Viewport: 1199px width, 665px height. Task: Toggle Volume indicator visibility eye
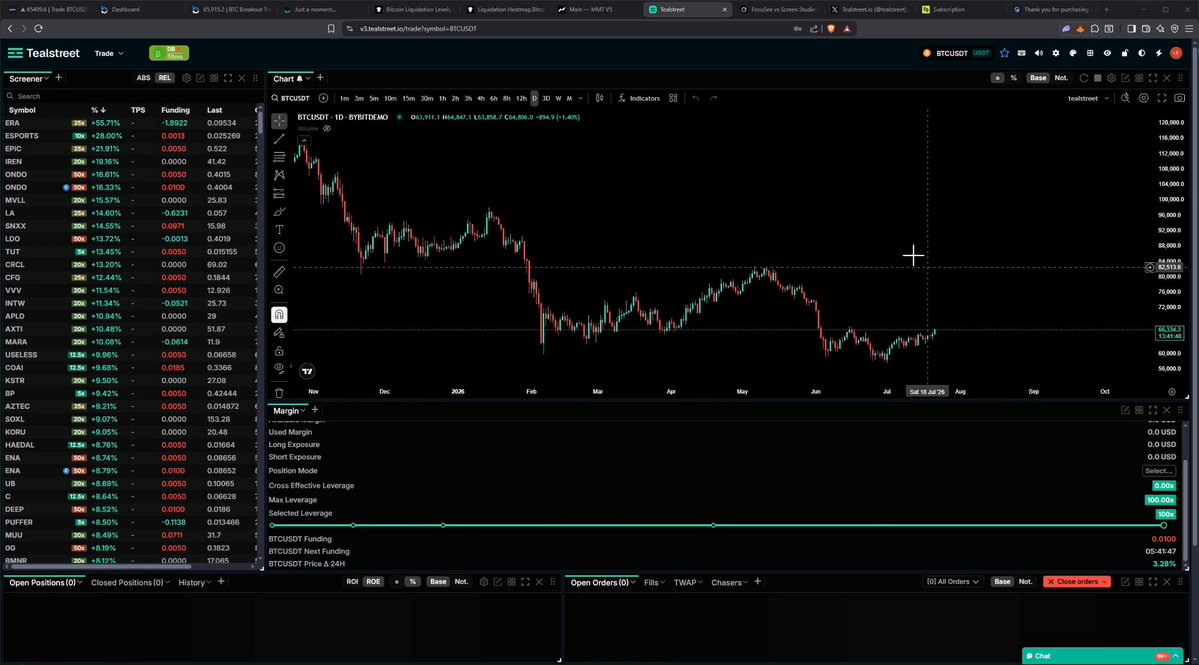coord(327,128)
